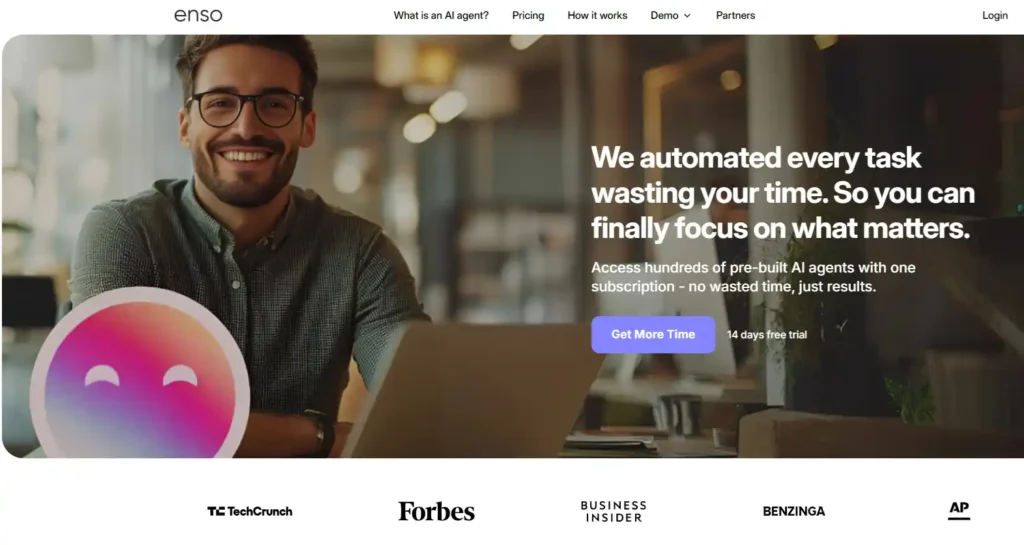The image size is (1024, 545).
Task: Open How it works
Action: tap(597, 15)
